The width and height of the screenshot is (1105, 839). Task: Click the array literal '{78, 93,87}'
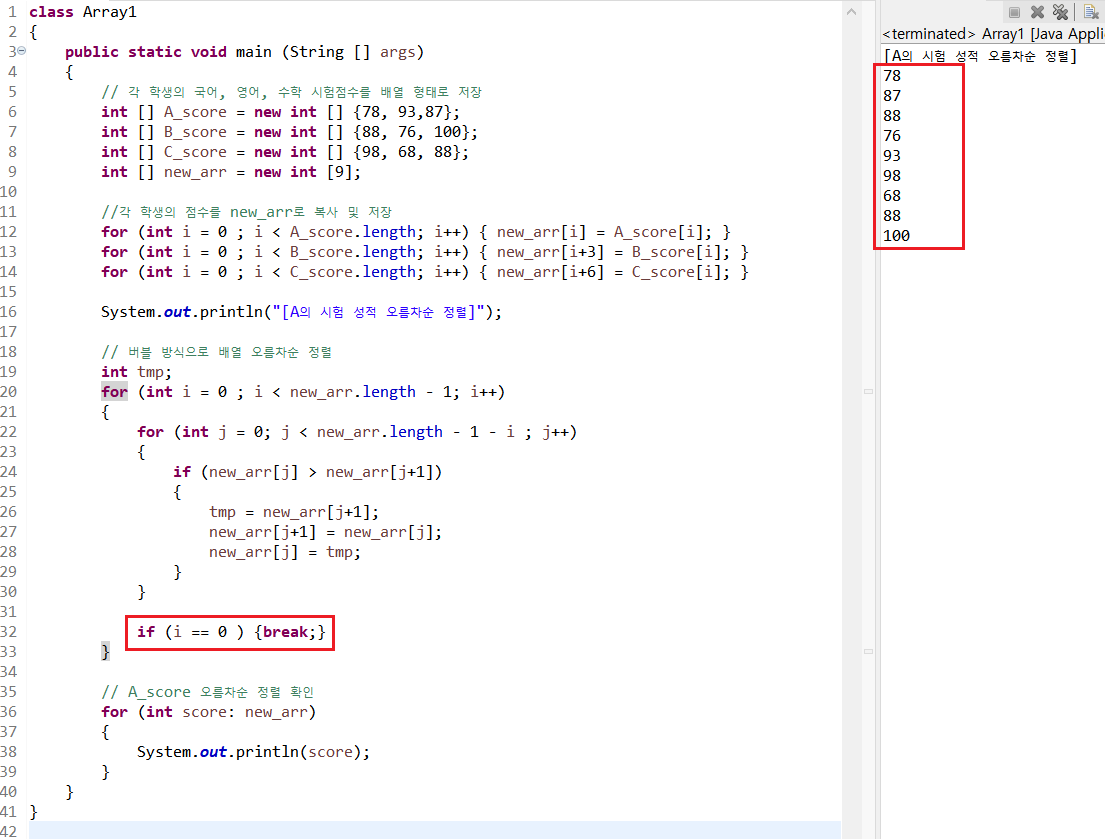coord(402,112)
